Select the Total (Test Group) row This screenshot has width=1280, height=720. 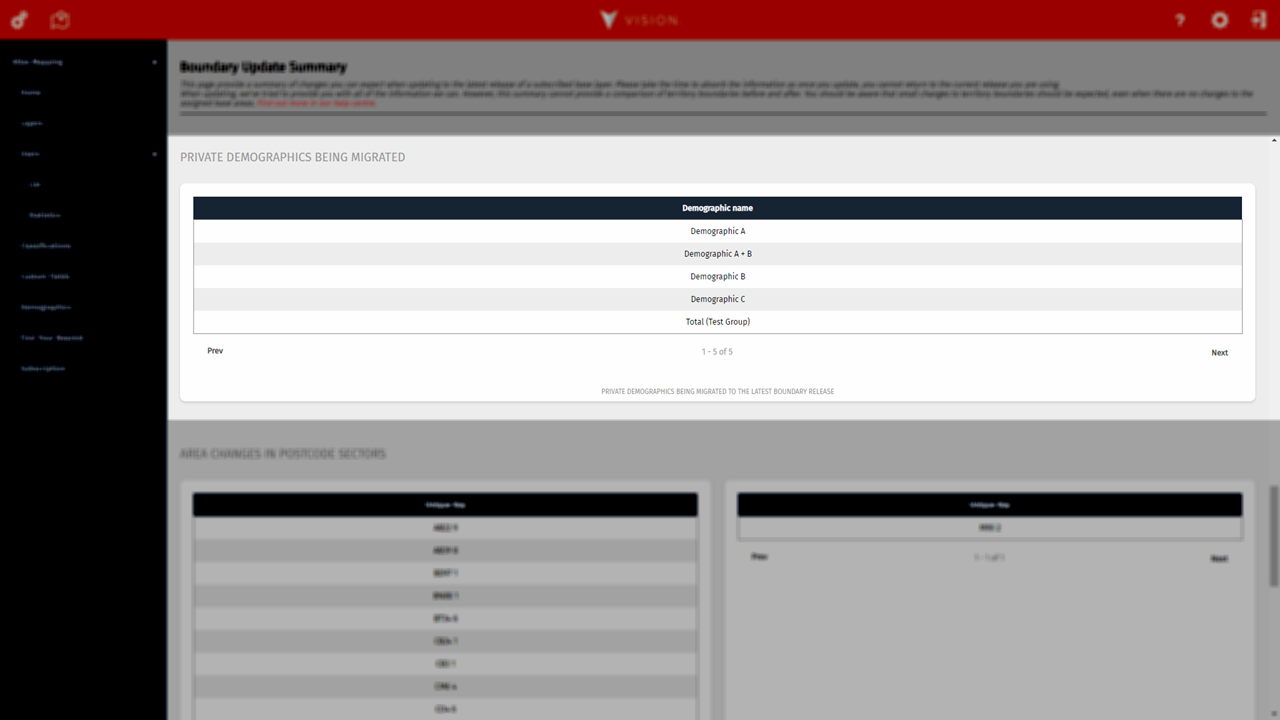pyautogui.click(x=717, y=322)
